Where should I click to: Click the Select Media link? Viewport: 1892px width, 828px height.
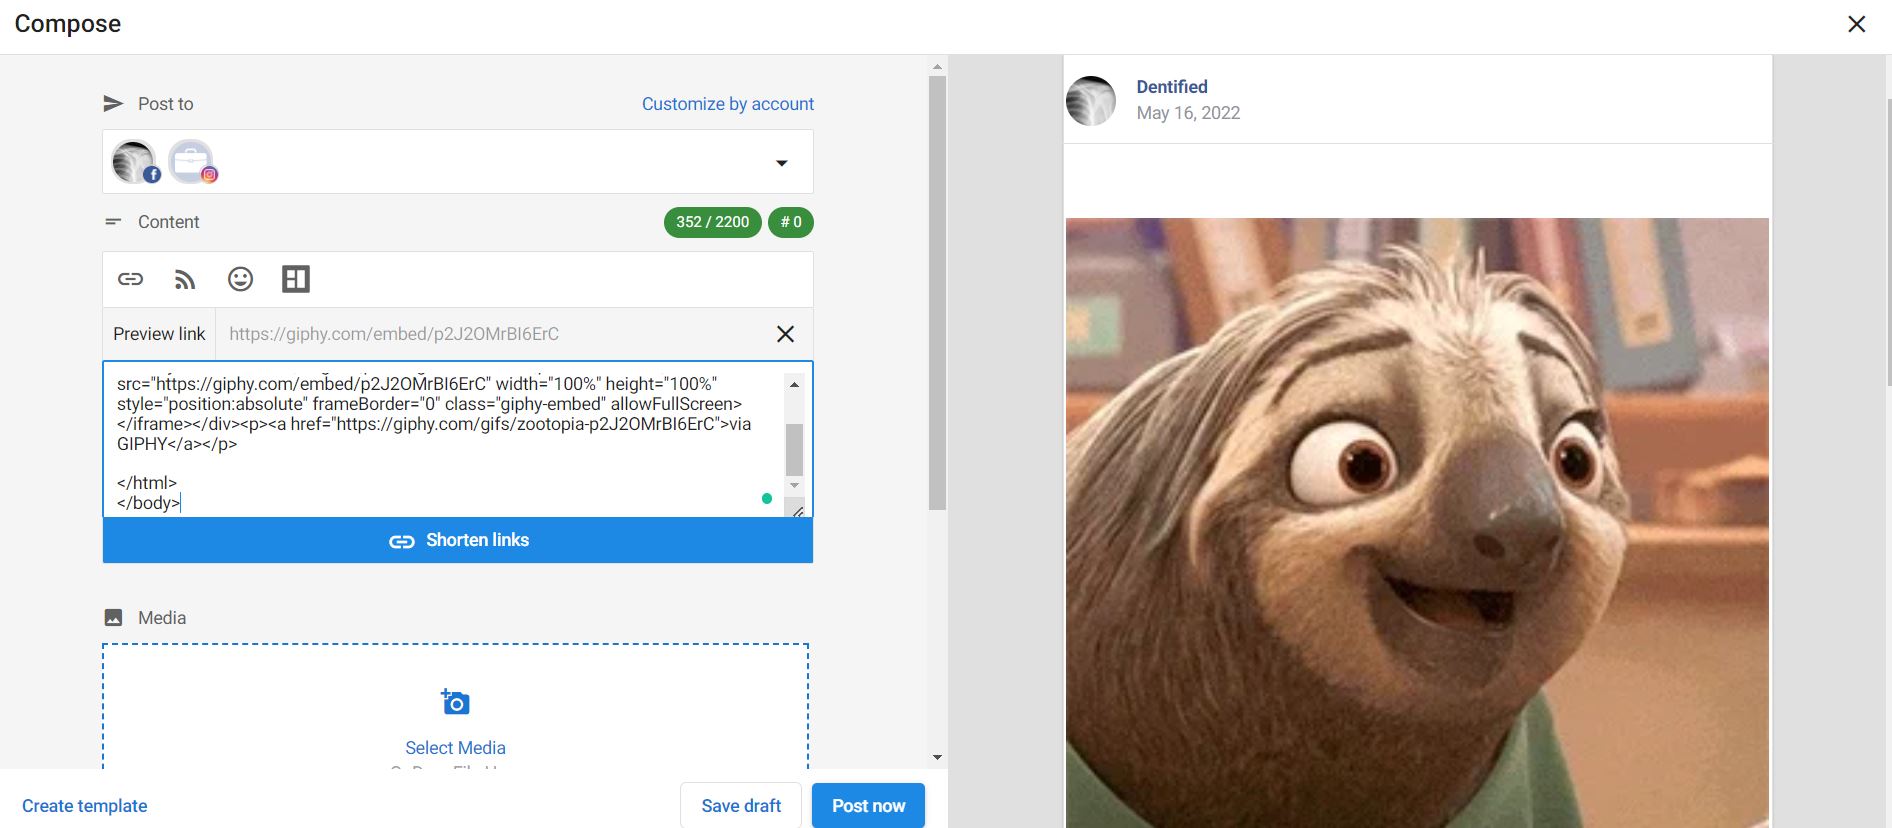tap(455, 748)
